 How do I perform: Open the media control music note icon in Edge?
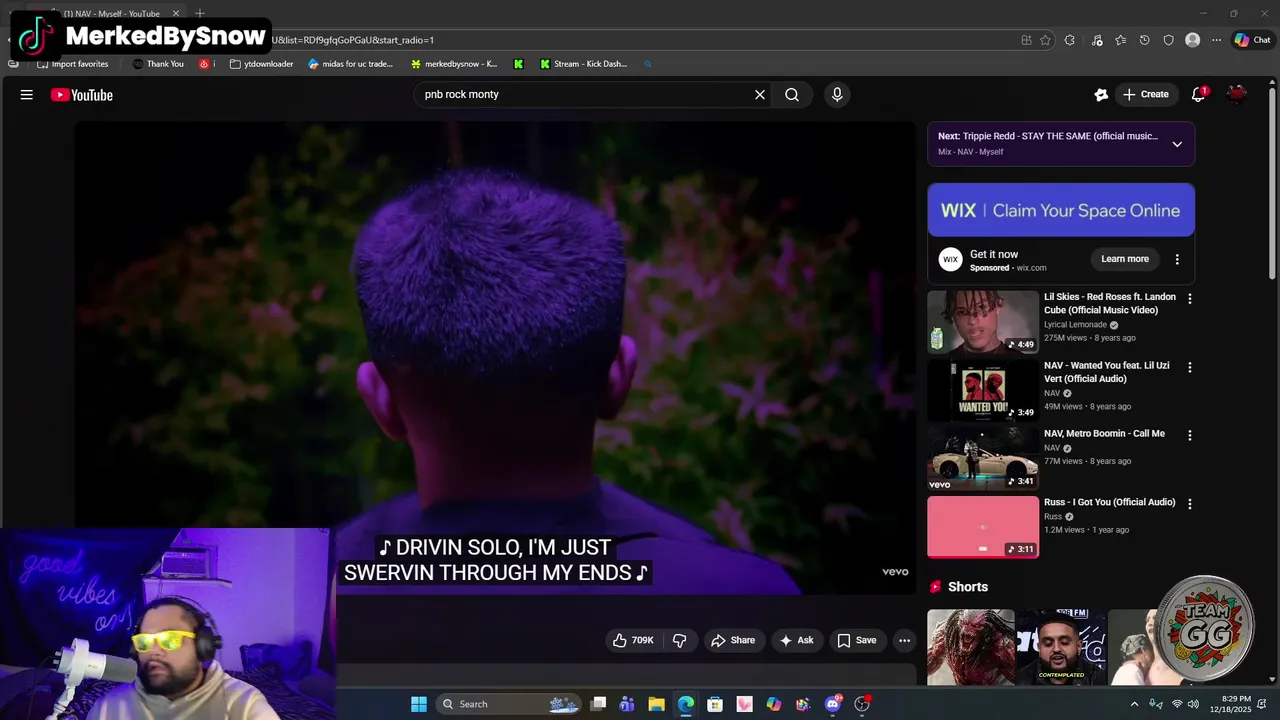[1097, 40]
